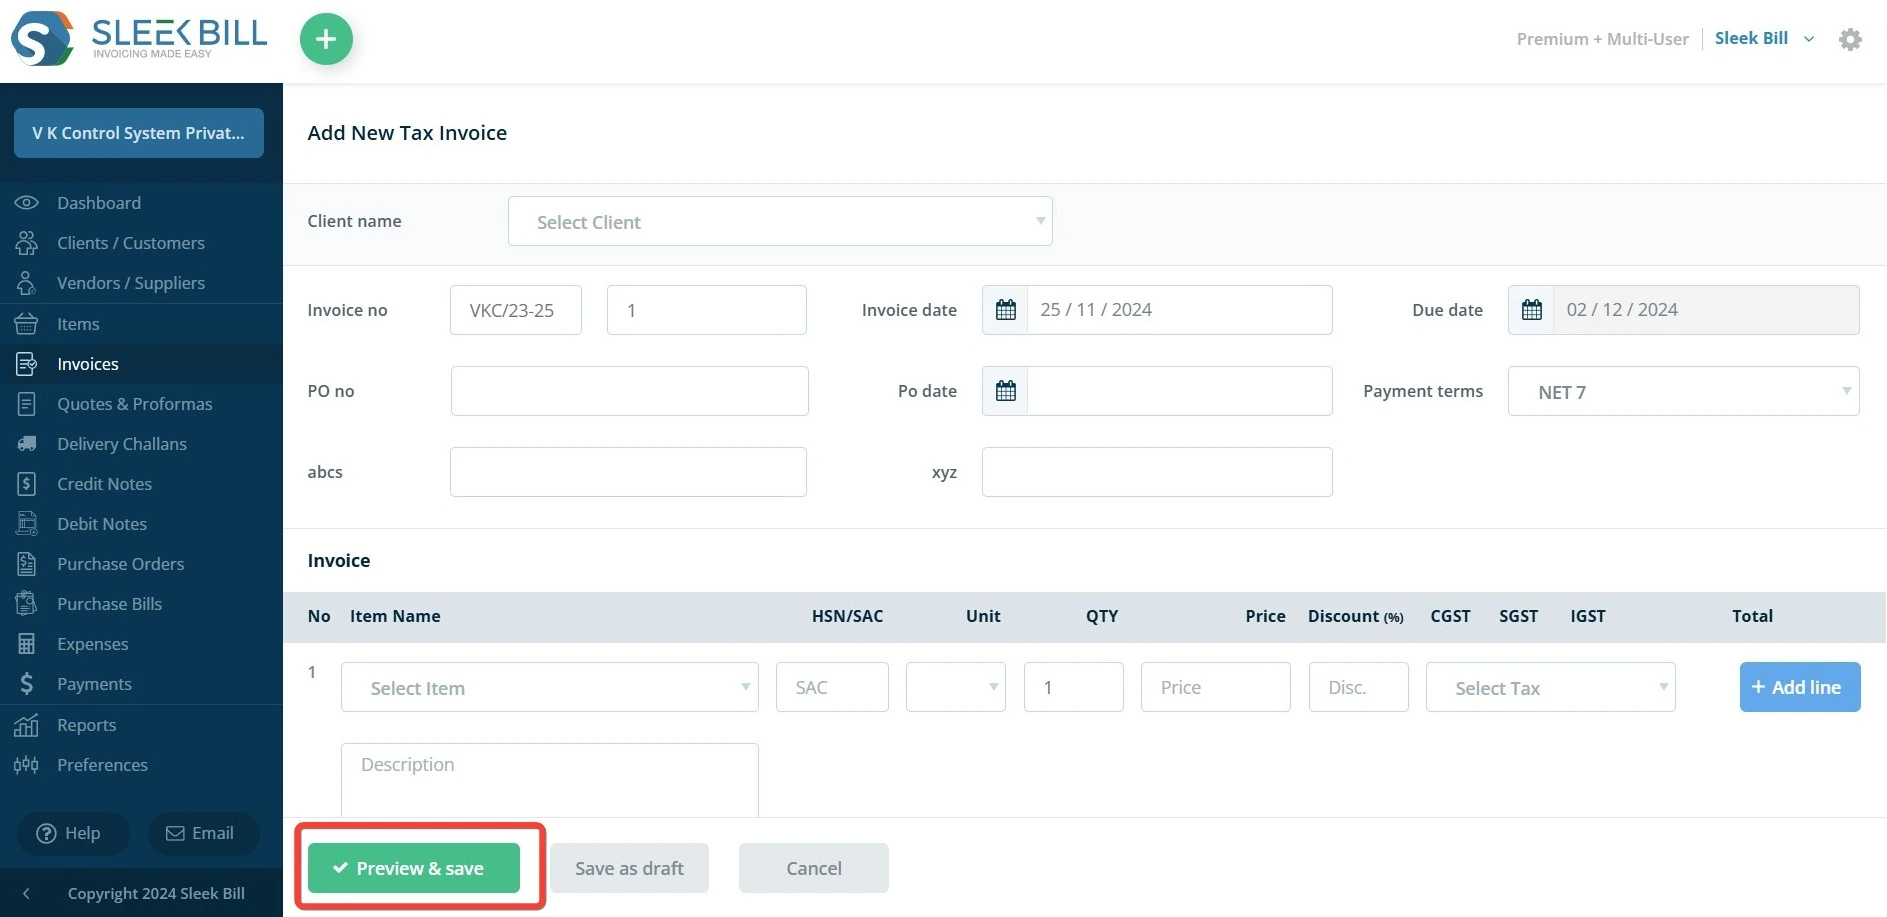Open Items menu

click(x=78, y=324)
